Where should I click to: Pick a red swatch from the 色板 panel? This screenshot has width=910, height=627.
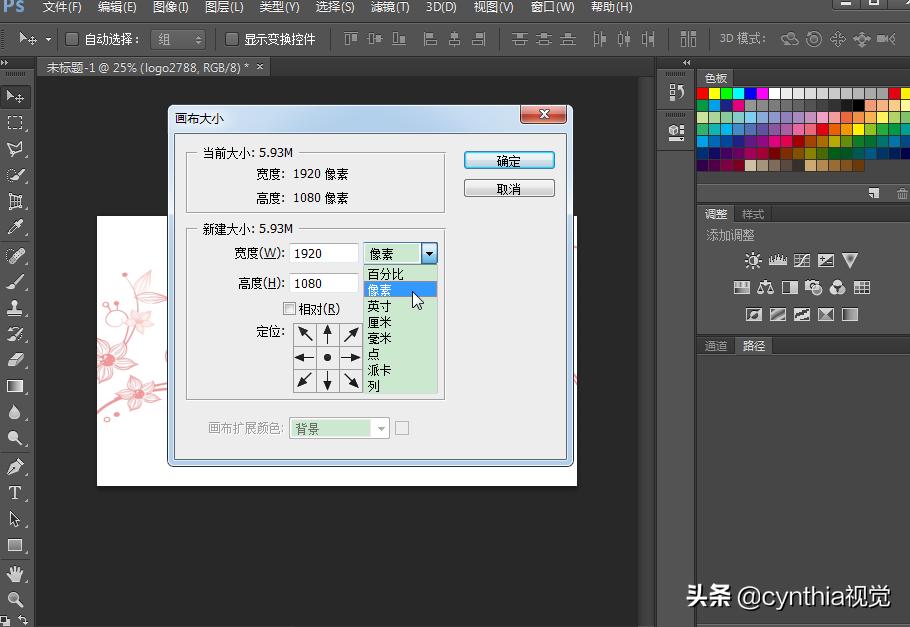(x=700, y=94)
